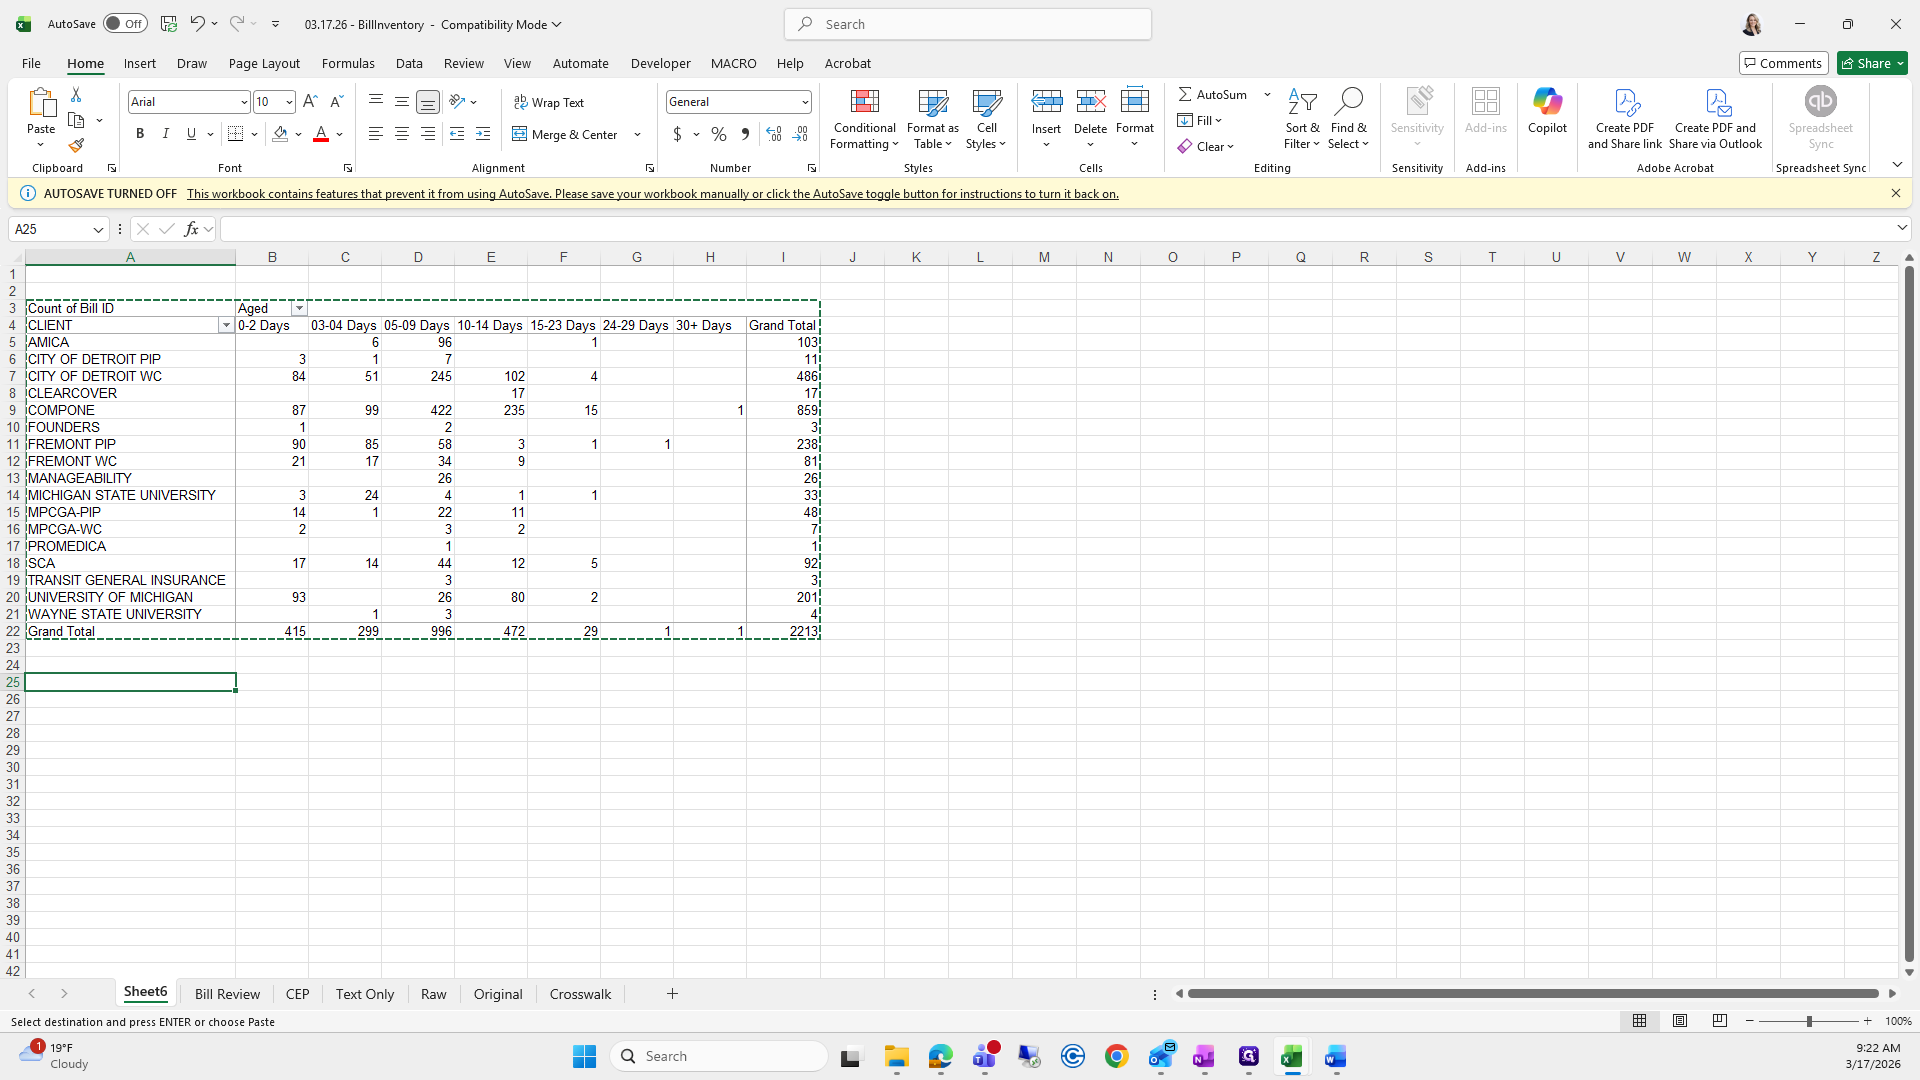Screen dimensions: 1920x1080
Task: Click the Comments button
Action: pos(1783,63)
